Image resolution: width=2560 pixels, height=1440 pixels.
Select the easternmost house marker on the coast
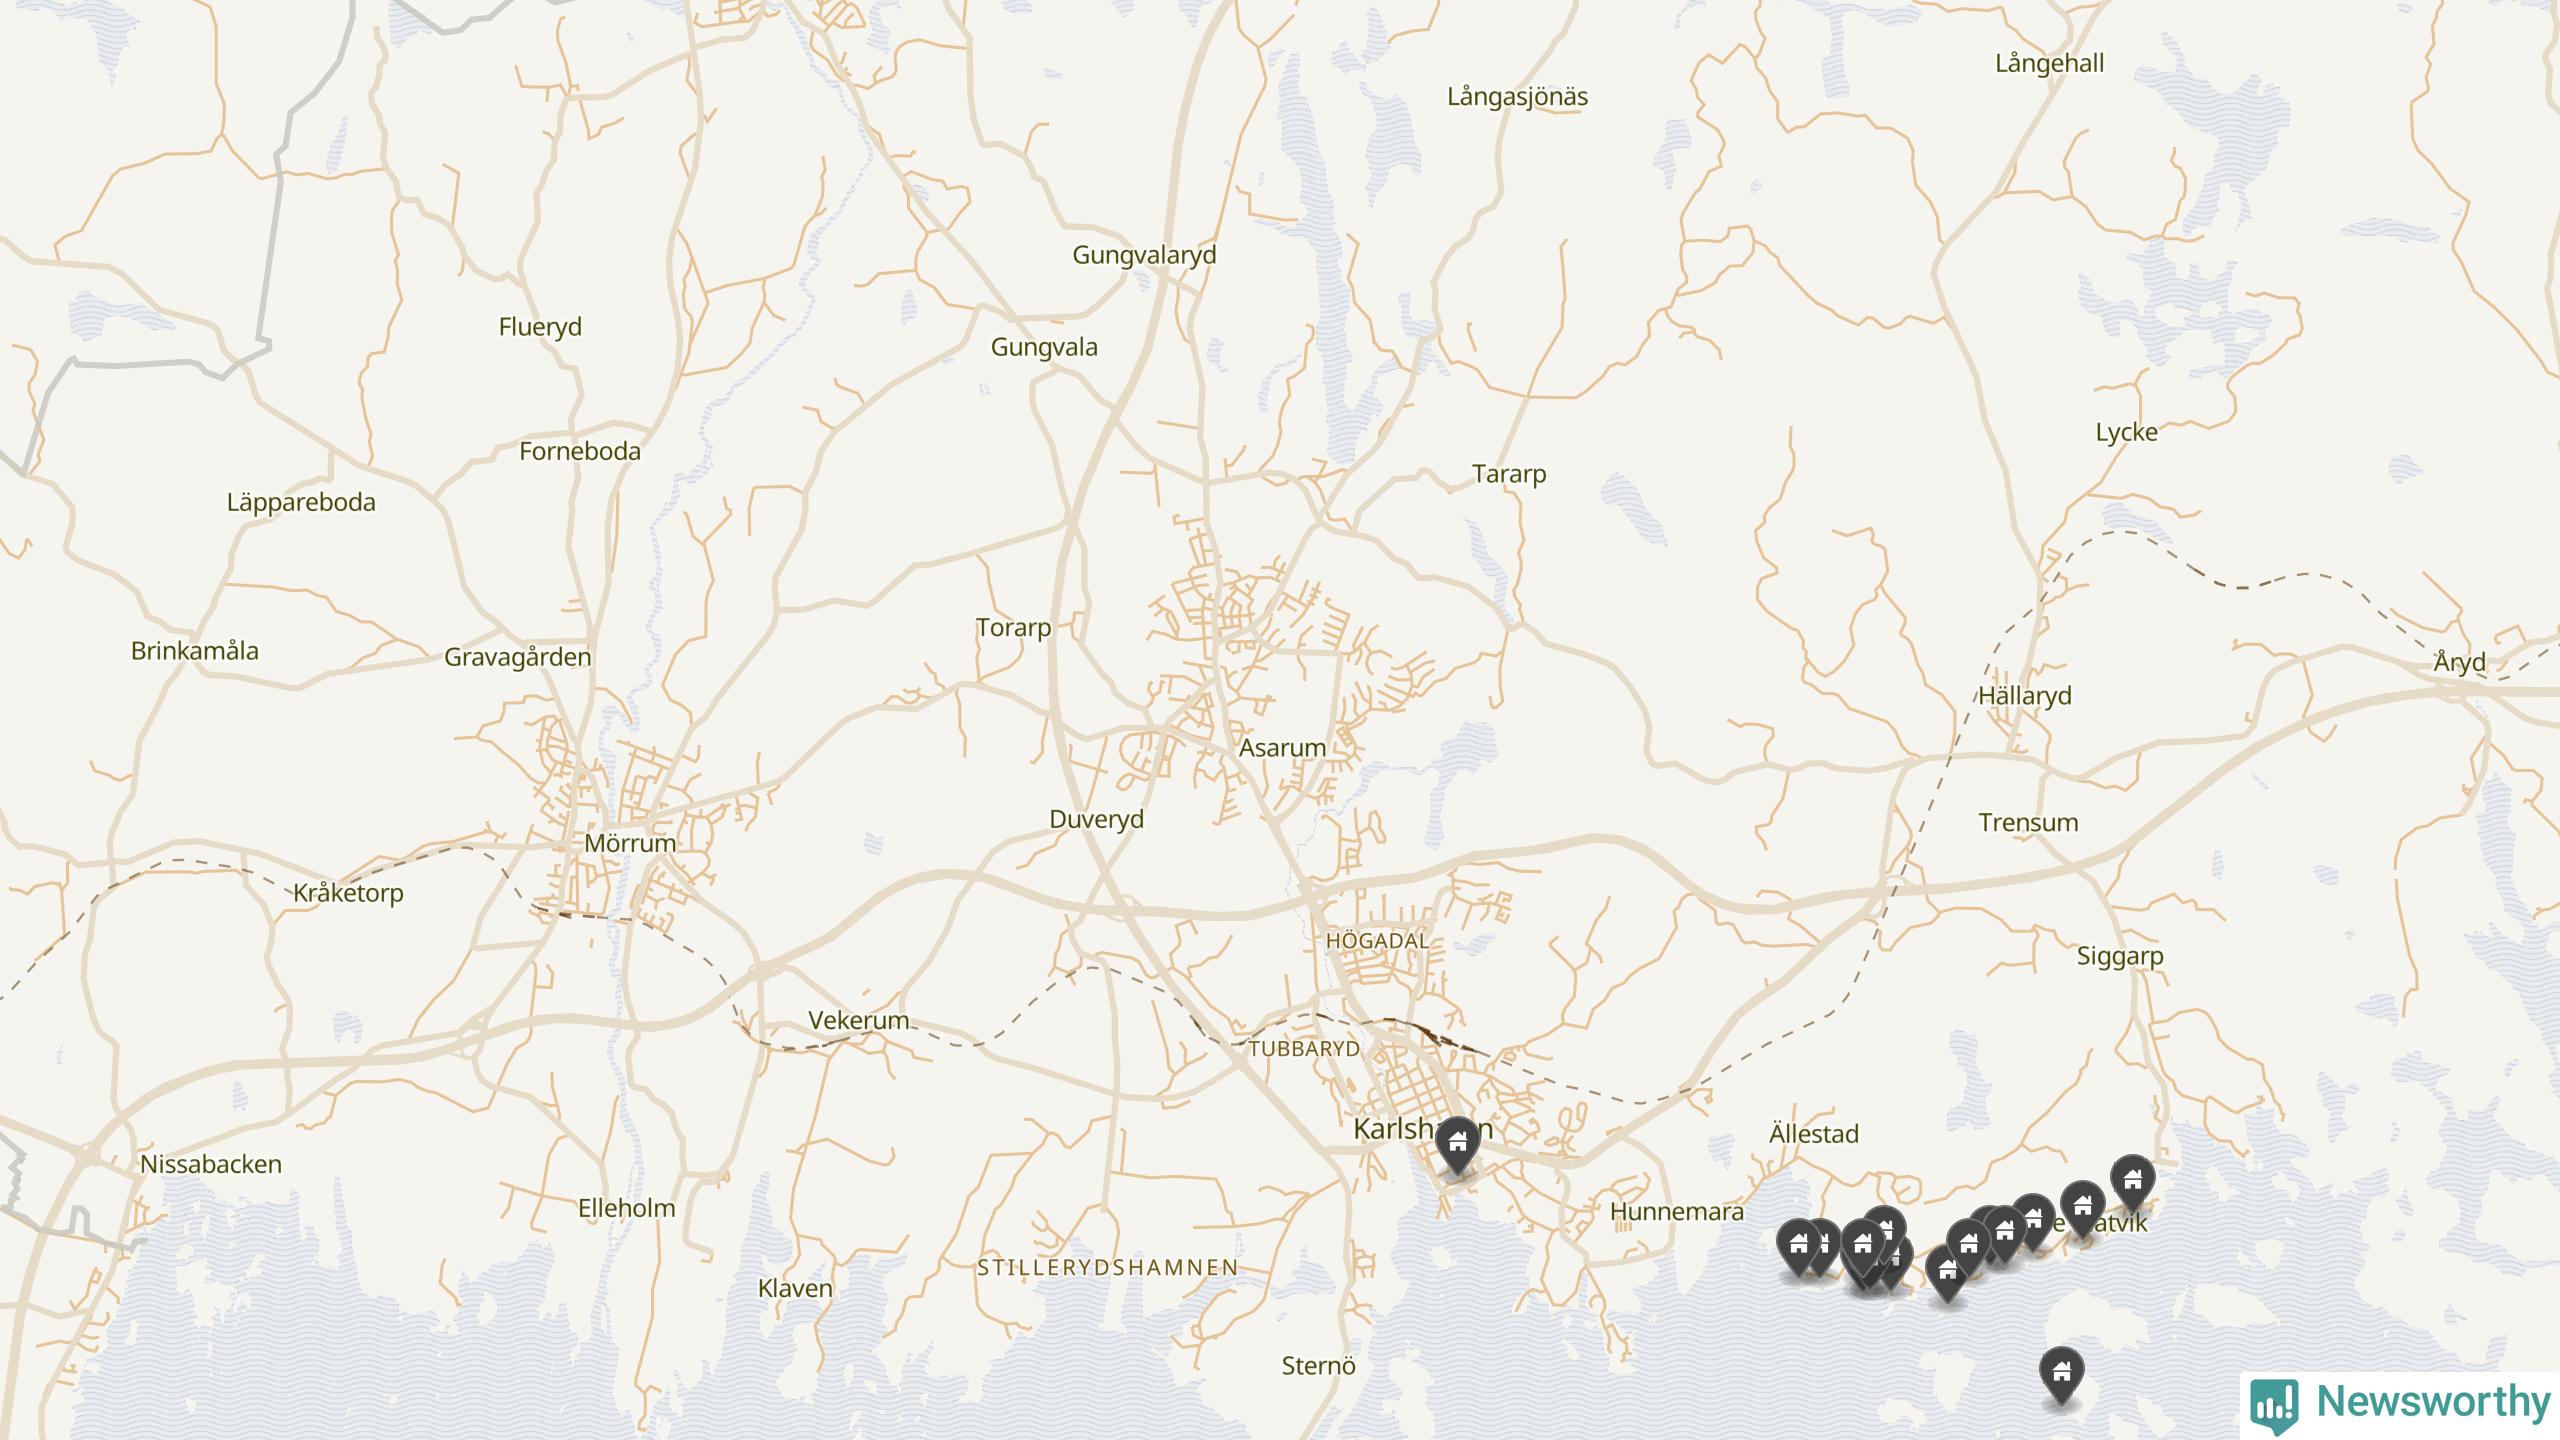2132,1182
